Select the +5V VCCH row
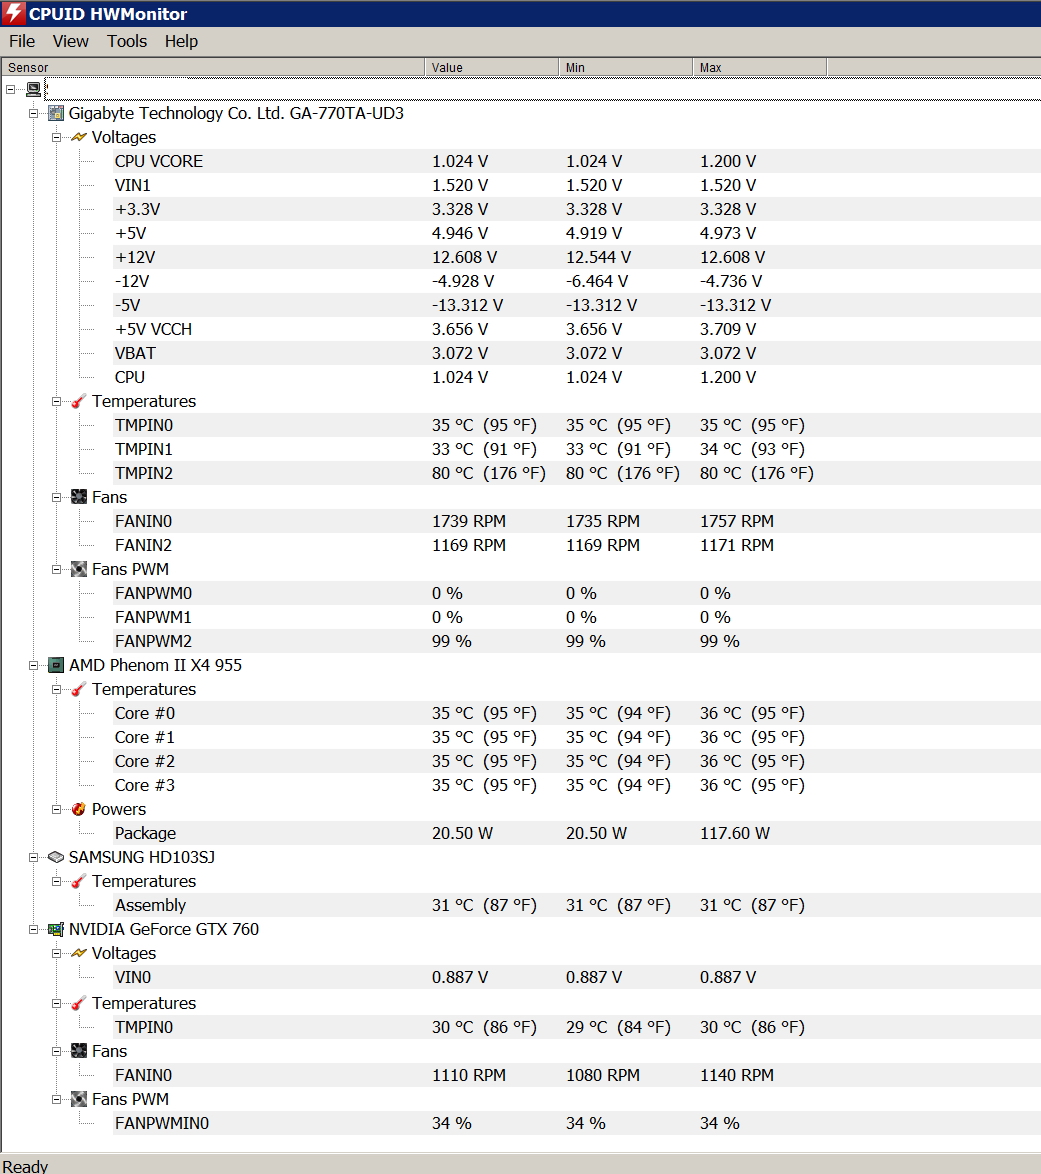Image resolution: width=1041 pixels, height=1174 pixels. click(x=577, y=329)
